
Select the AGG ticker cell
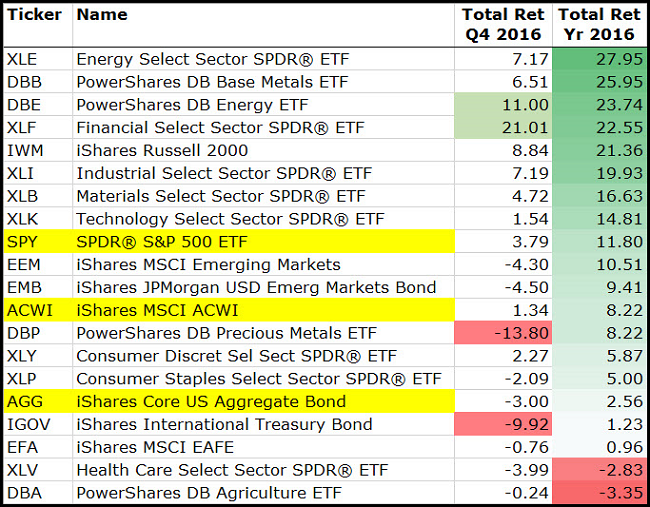(x=38, y=402)
